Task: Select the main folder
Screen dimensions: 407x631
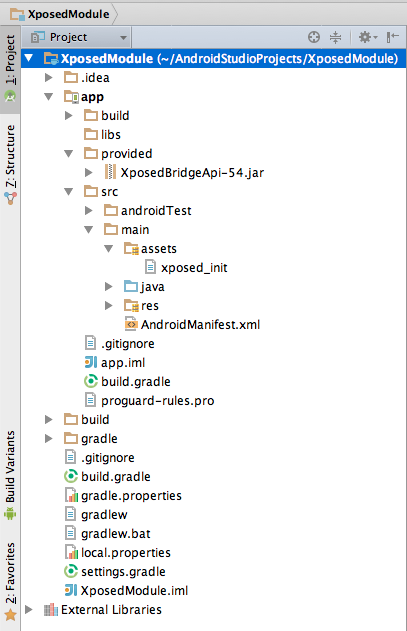Action: pos(135,230)
